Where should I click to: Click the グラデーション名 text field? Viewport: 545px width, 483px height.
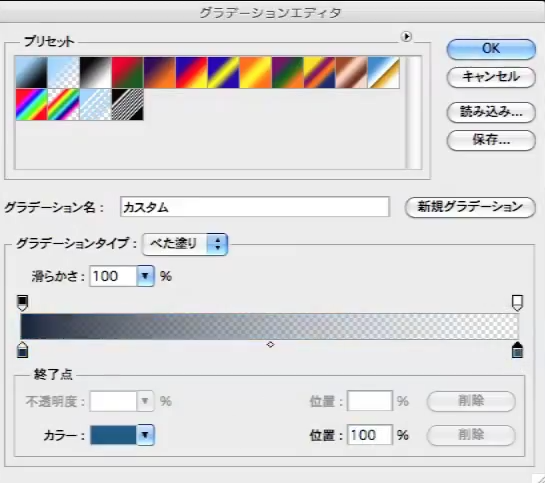click(255, 207)
